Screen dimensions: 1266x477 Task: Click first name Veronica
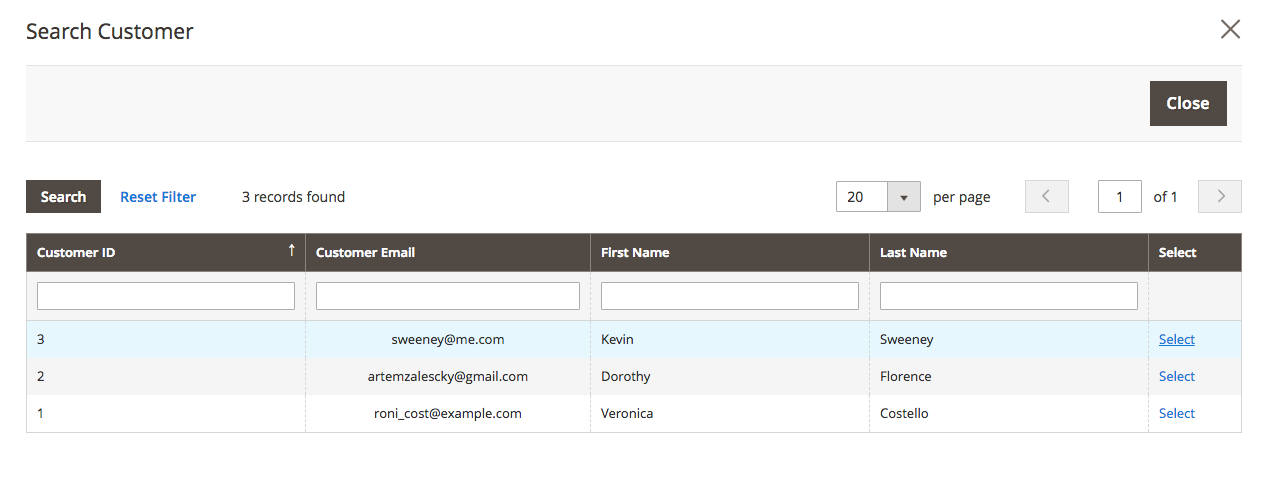coord(627,413)
